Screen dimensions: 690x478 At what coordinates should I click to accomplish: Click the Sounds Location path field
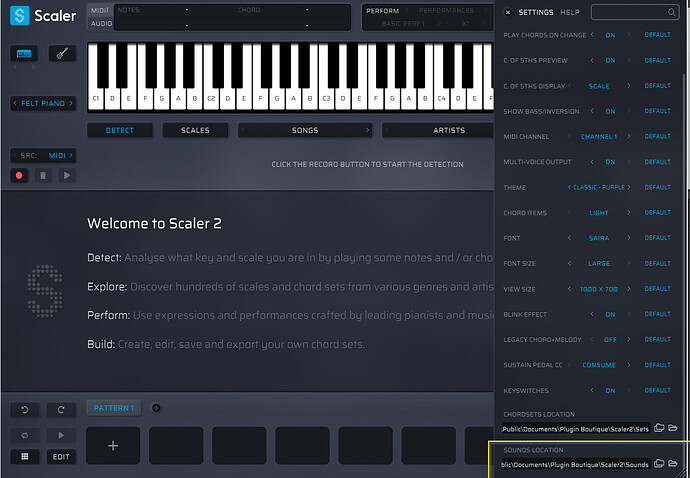click(576, 464)
